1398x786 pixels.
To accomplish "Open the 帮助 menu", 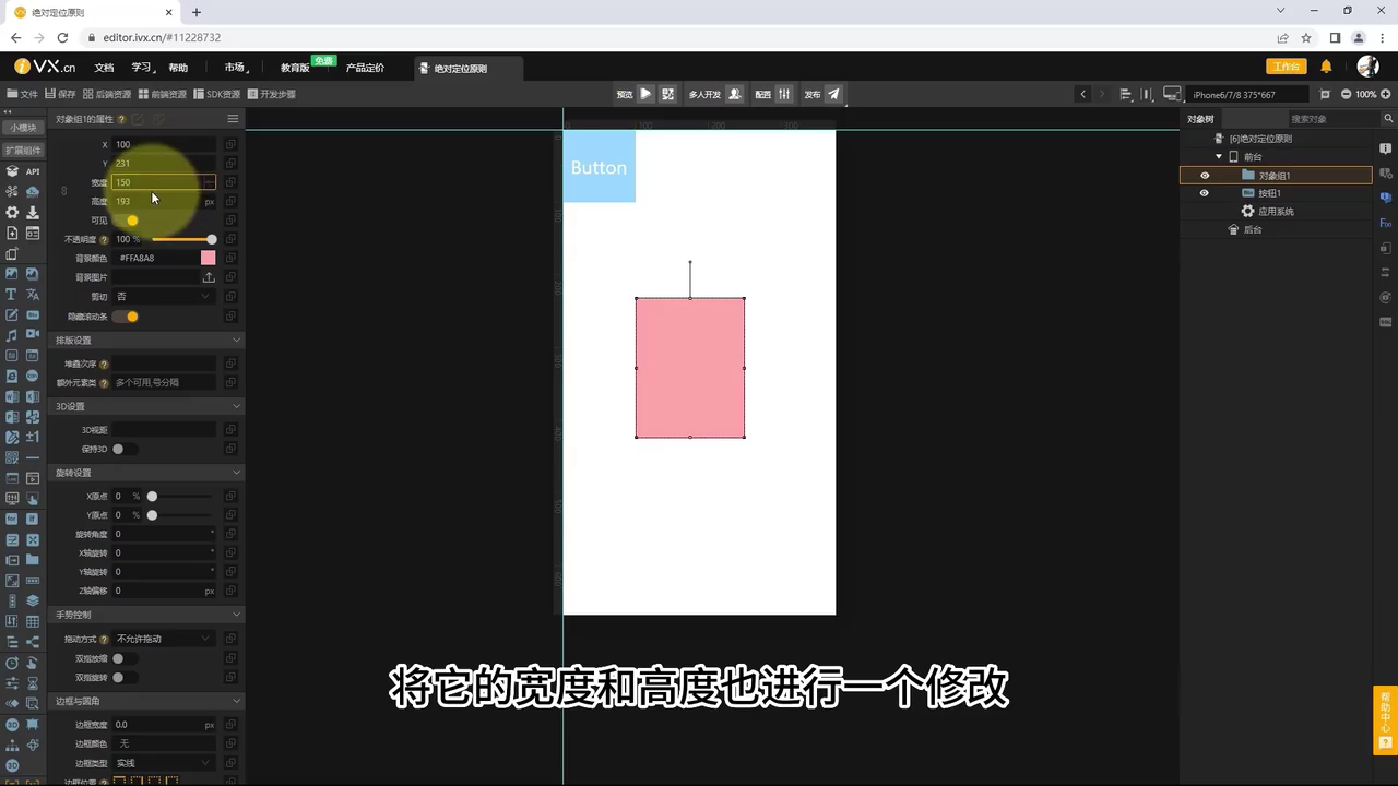I will [178, 68].
